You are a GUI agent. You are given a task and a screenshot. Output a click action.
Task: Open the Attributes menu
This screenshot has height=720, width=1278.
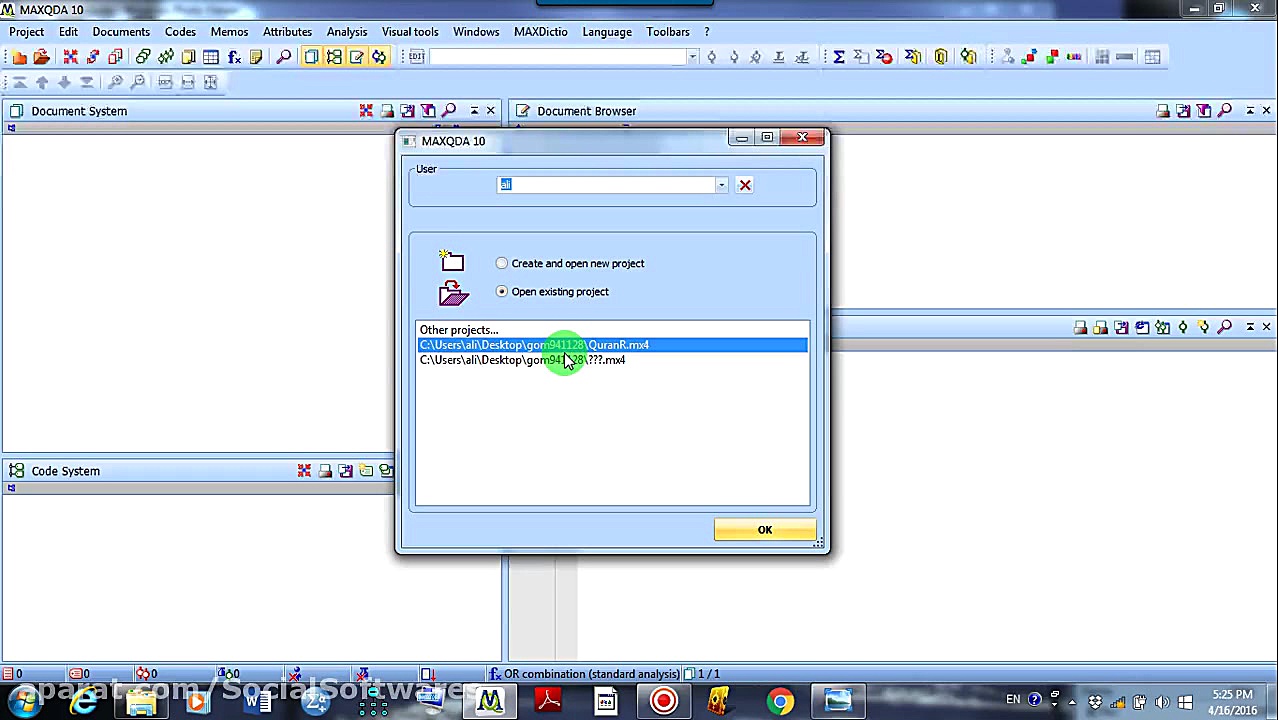coord(287,32)
